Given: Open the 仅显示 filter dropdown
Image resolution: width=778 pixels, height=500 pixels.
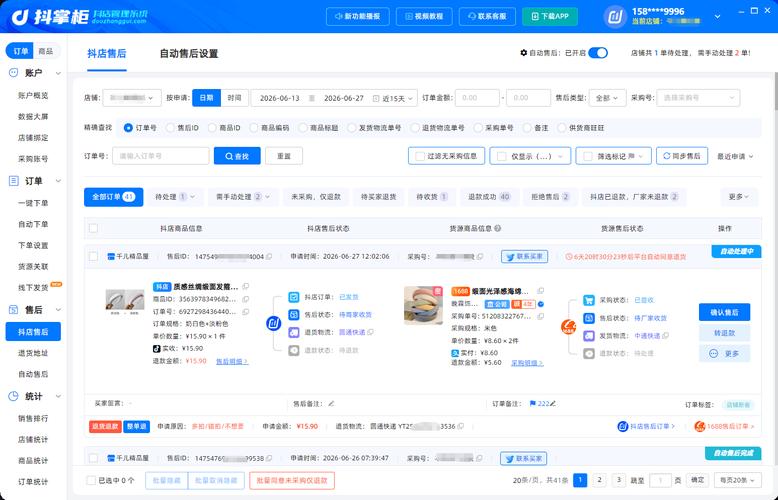Looking at the screenshot, I should [x=530, y=156].
